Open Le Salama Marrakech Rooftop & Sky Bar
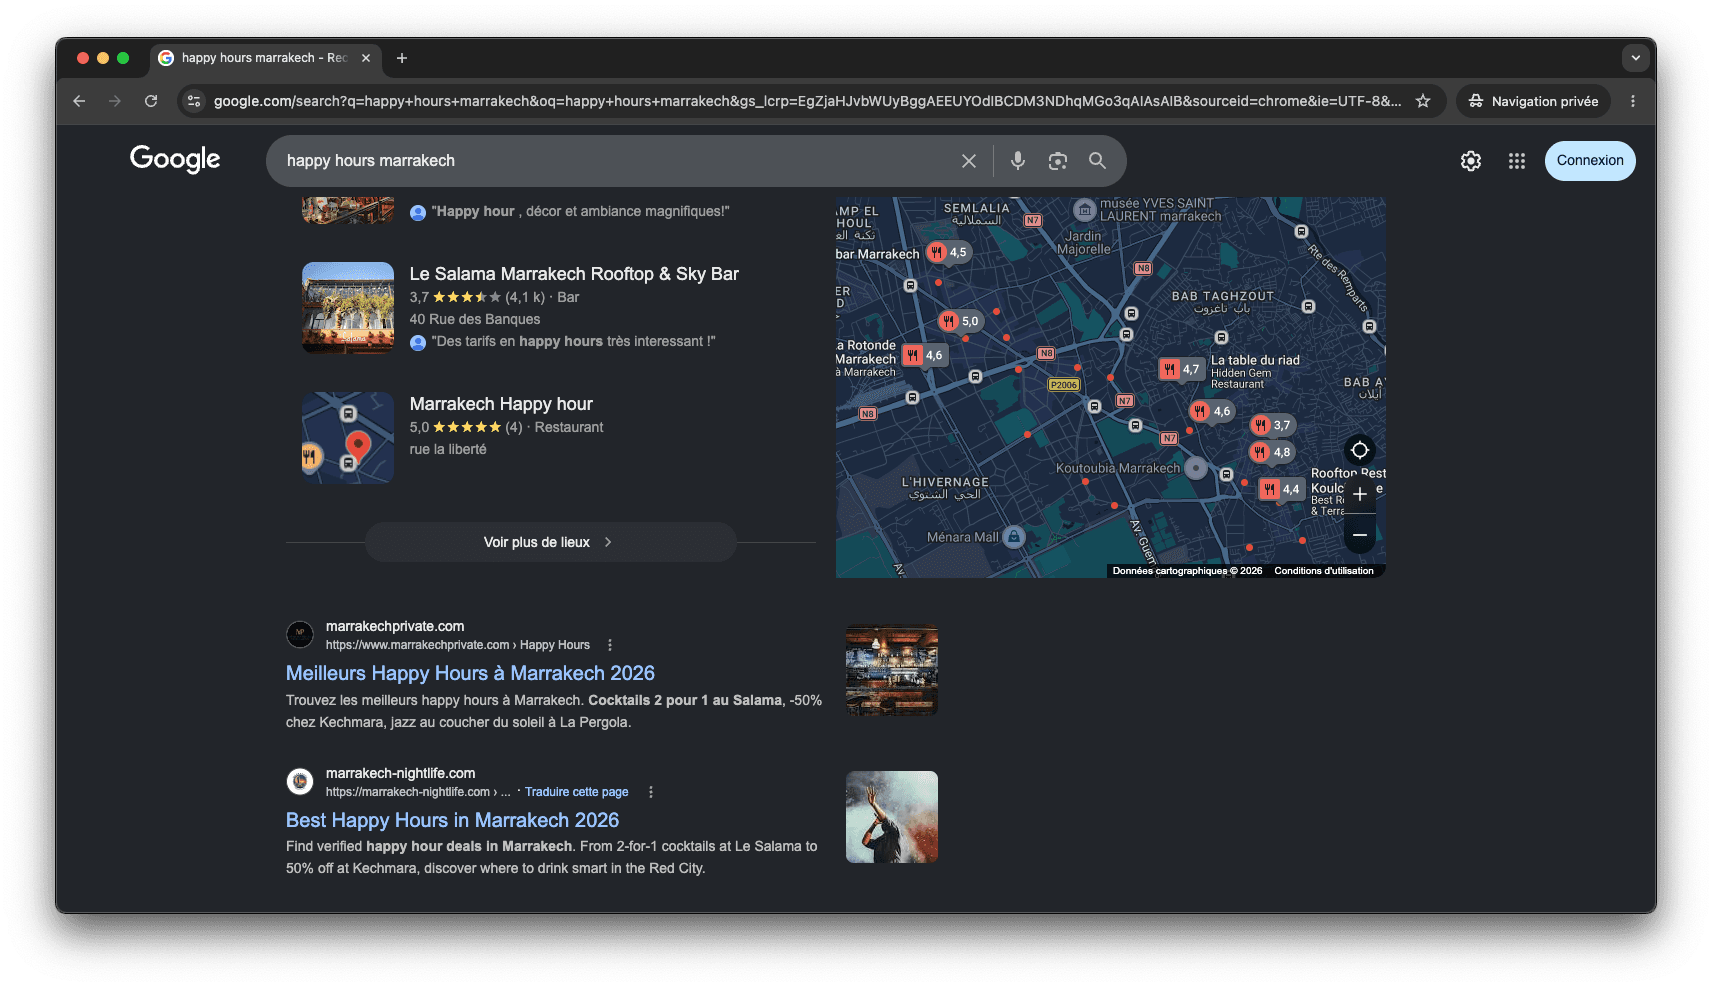This screenshot has height=987, width=1712. [x=574, y=274]
